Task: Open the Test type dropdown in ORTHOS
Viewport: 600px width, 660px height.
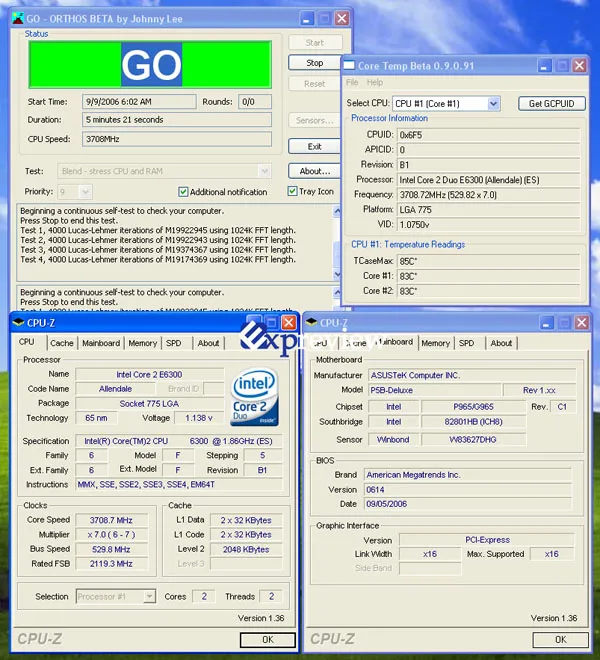Action: (x=264, y=171)
